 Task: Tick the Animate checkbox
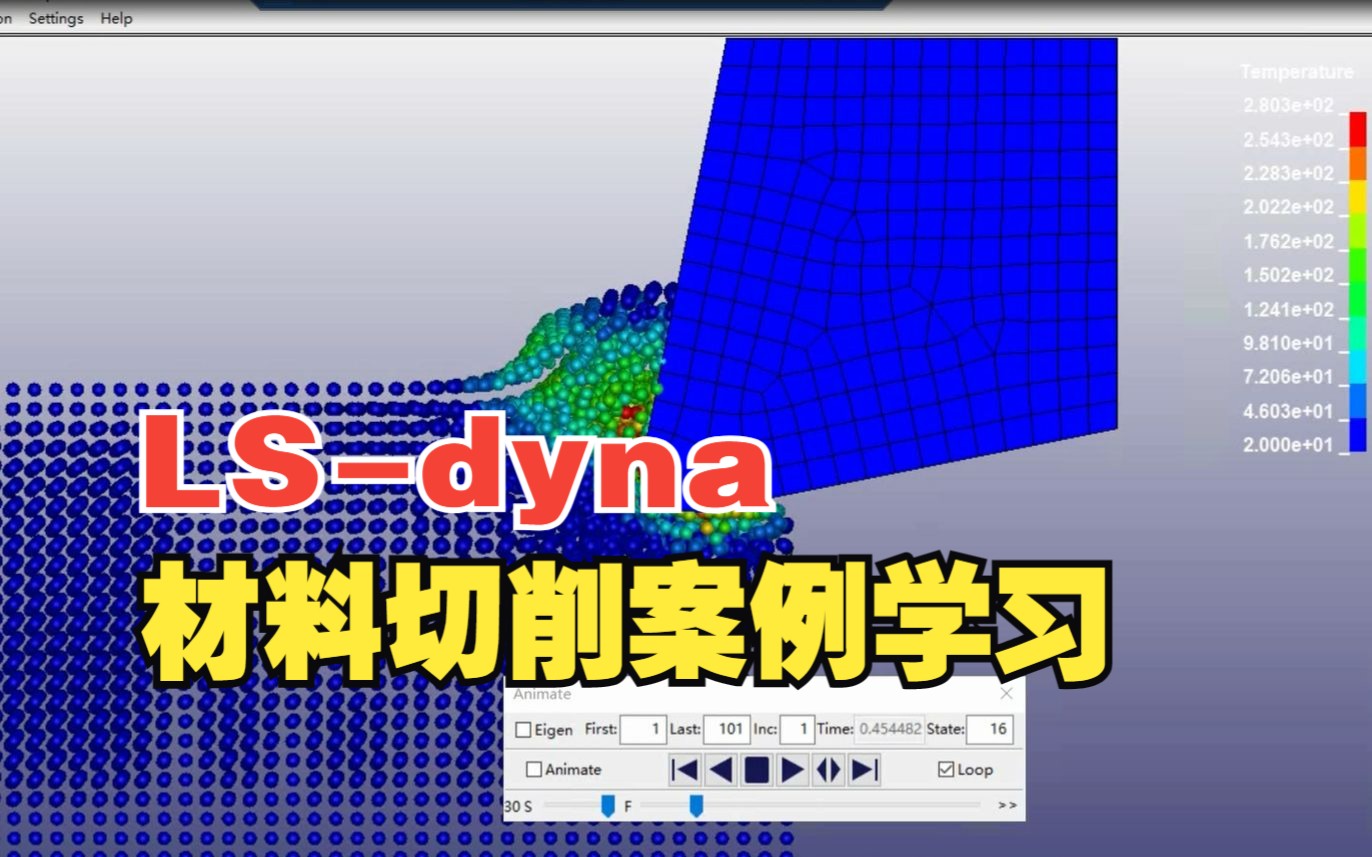click(534, 769)
